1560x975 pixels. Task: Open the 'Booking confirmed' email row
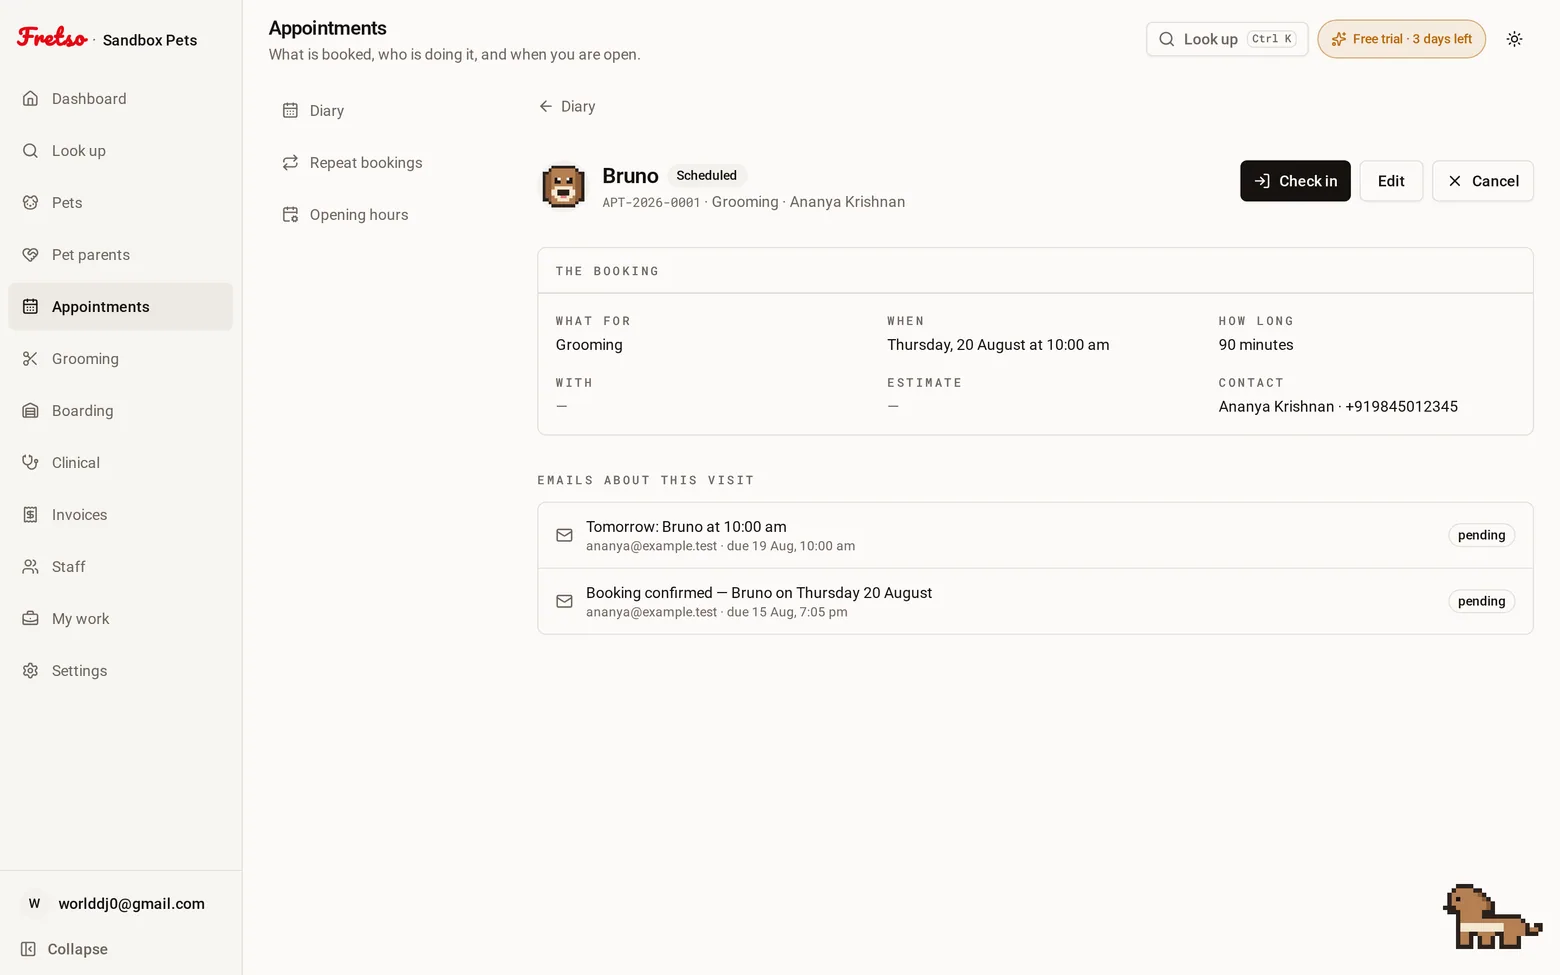pos(1035,601)
